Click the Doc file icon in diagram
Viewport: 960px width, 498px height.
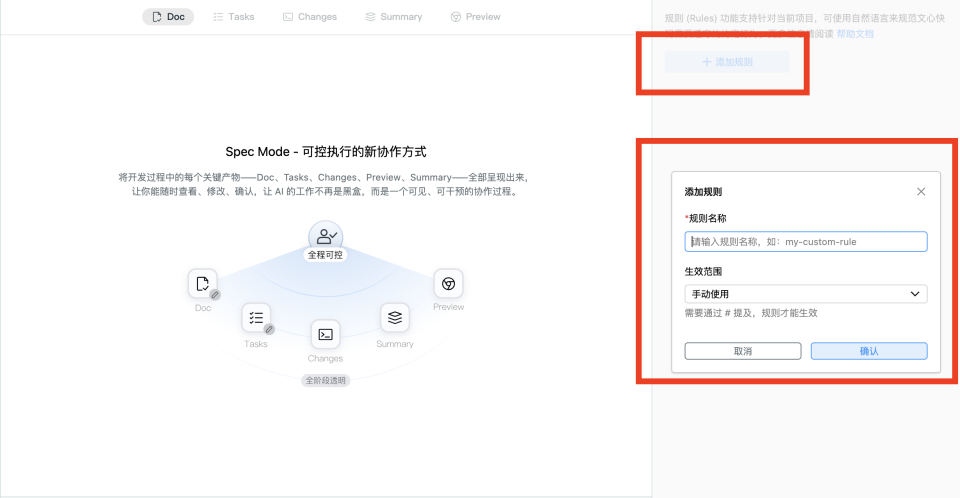[x=203, y=284]
